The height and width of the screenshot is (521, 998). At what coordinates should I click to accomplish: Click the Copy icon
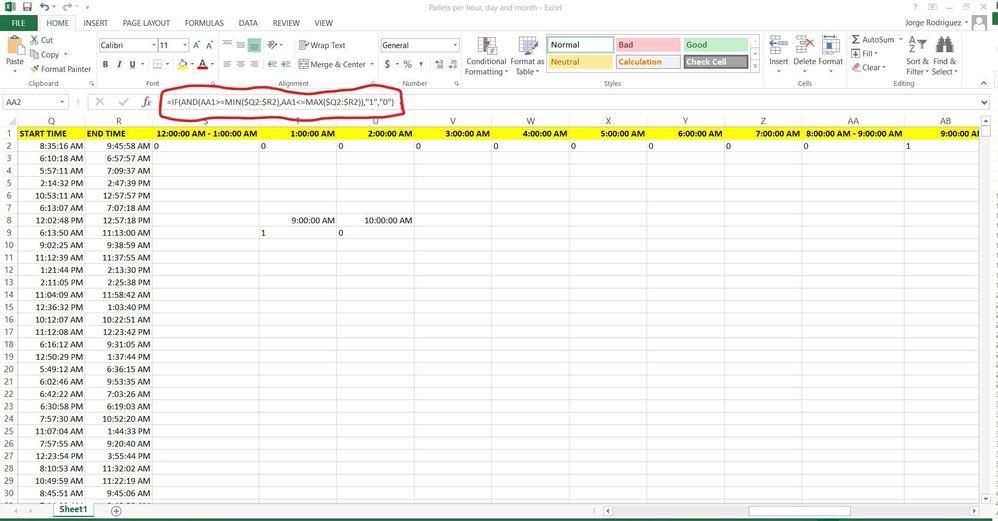click(34, 54)
